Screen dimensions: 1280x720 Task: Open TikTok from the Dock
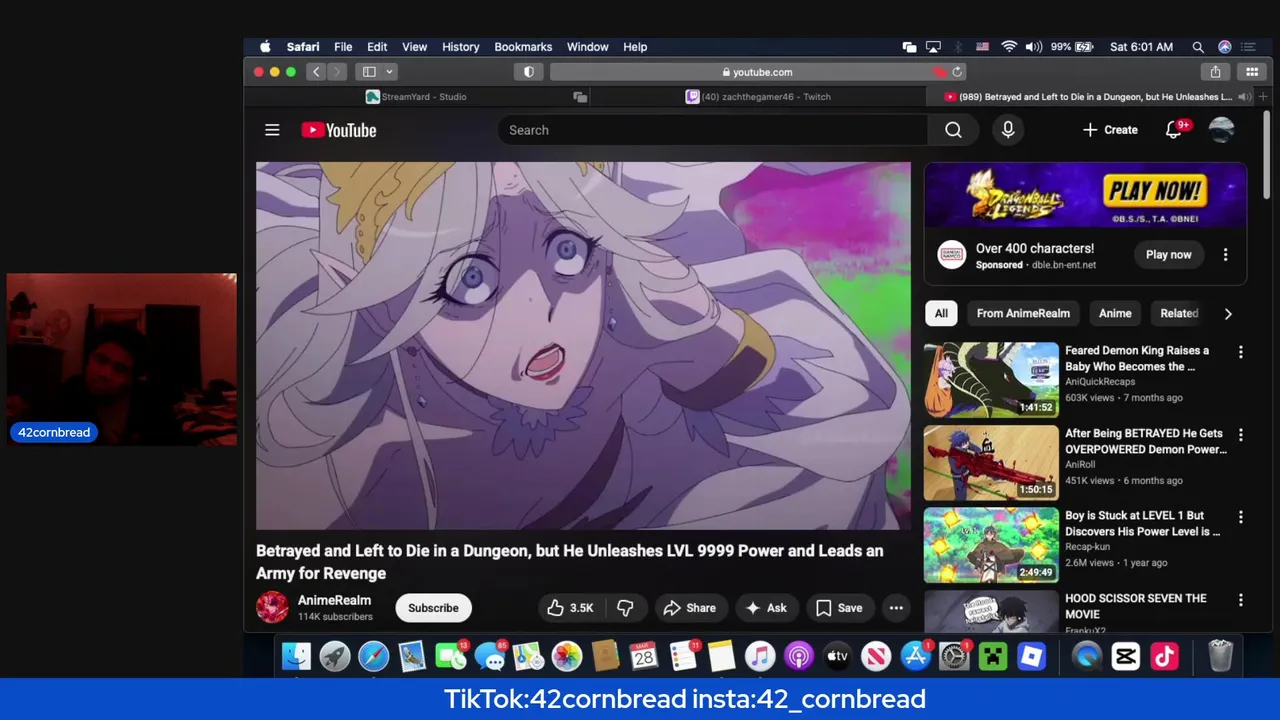[1164, 657]
